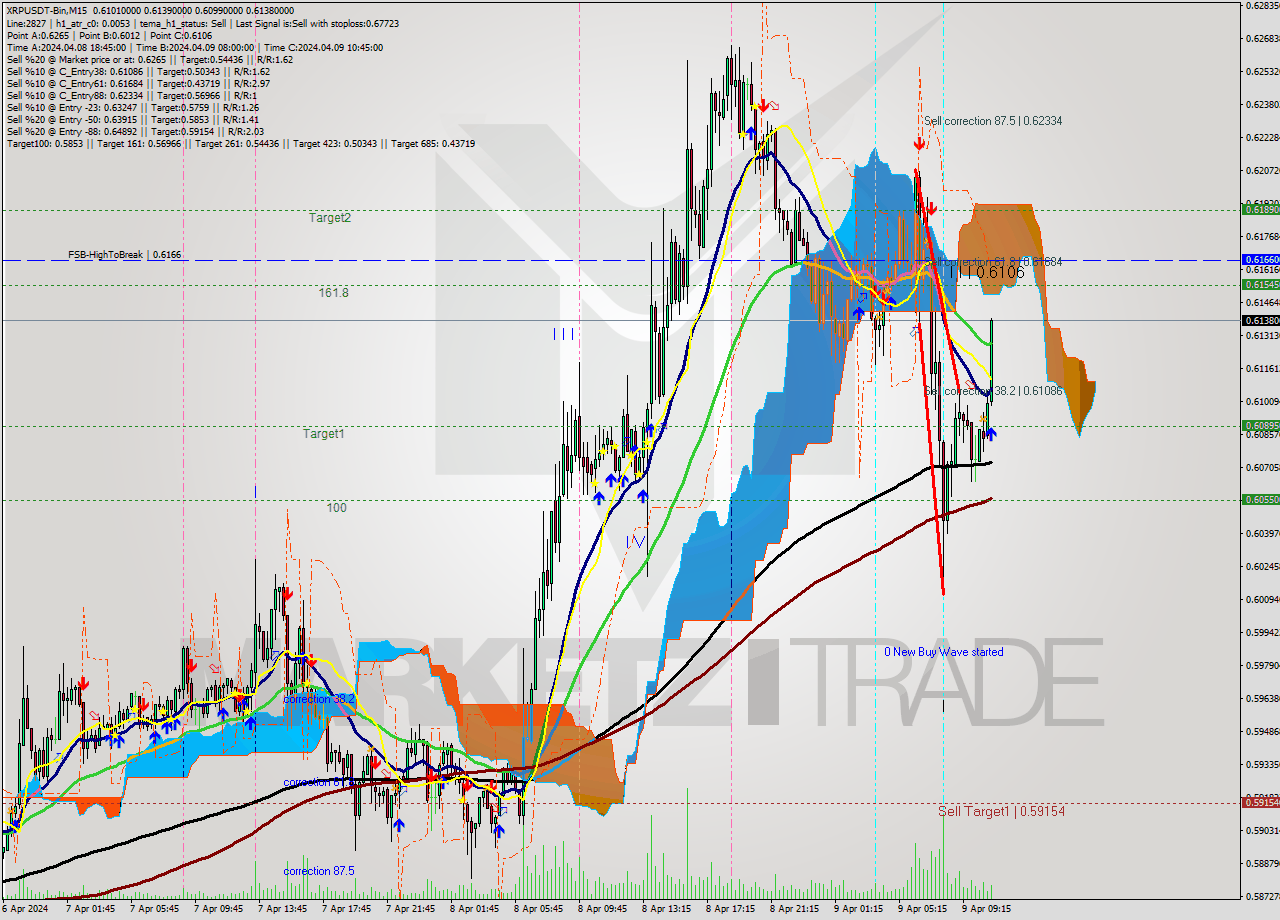Click the '7 Apr 13:45' time axis label

(x=281, y=909)
